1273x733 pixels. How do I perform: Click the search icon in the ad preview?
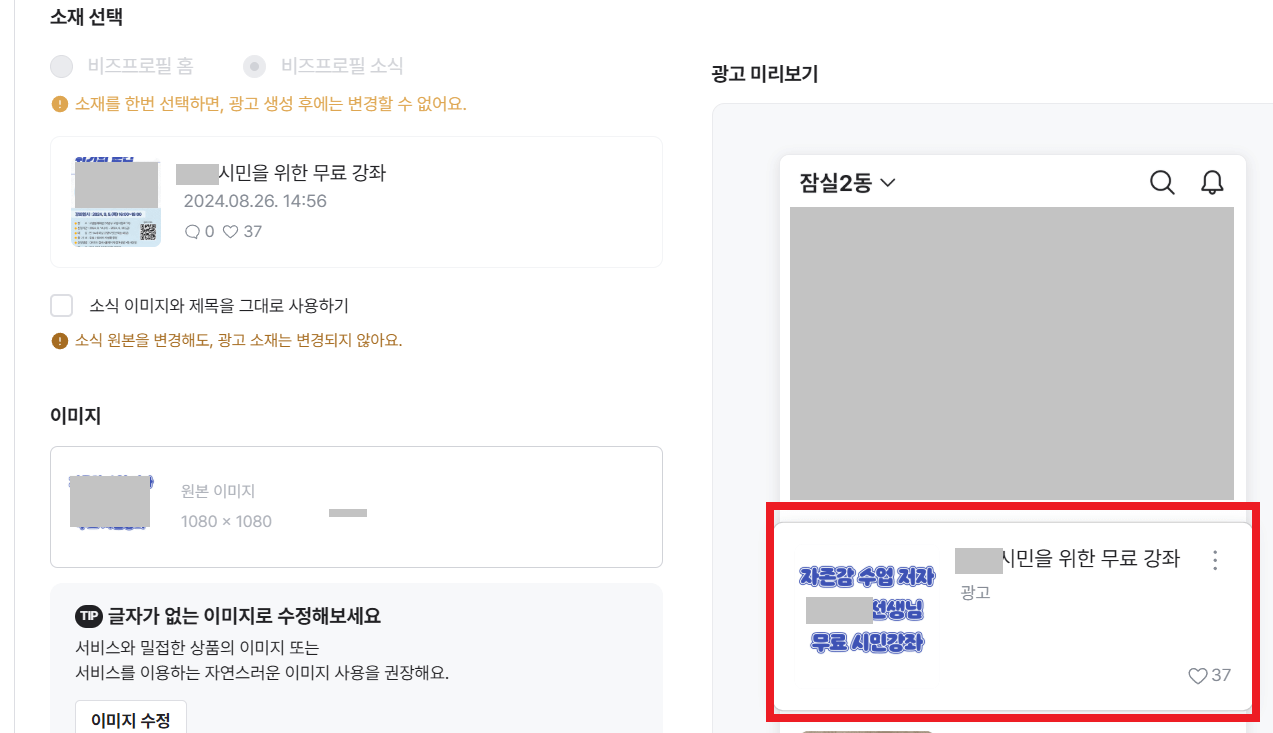pyautogui.click(x=1161, y=182)
